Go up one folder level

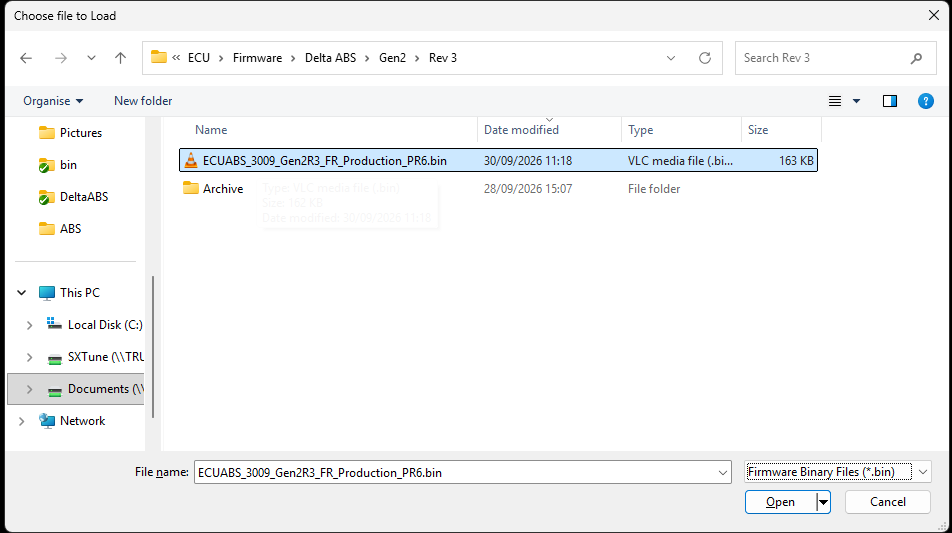(120, 58)
